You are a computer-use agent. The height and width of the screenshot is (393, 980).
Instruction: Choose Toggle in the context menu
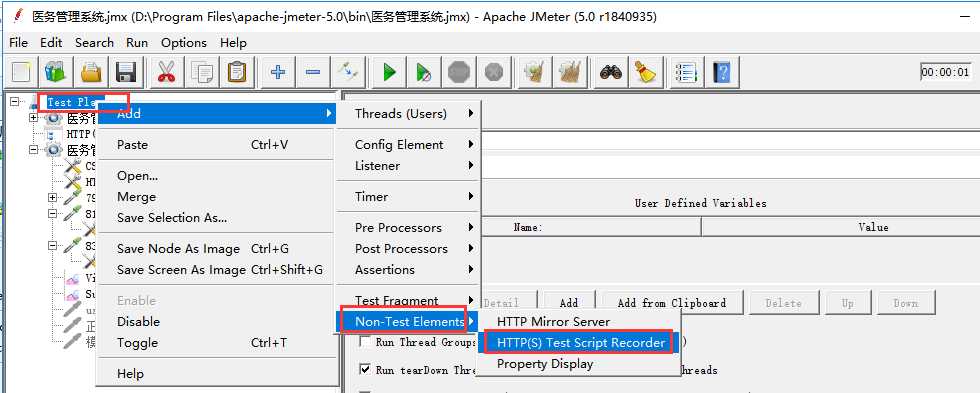pyautogui.click(x=218, y=342)
